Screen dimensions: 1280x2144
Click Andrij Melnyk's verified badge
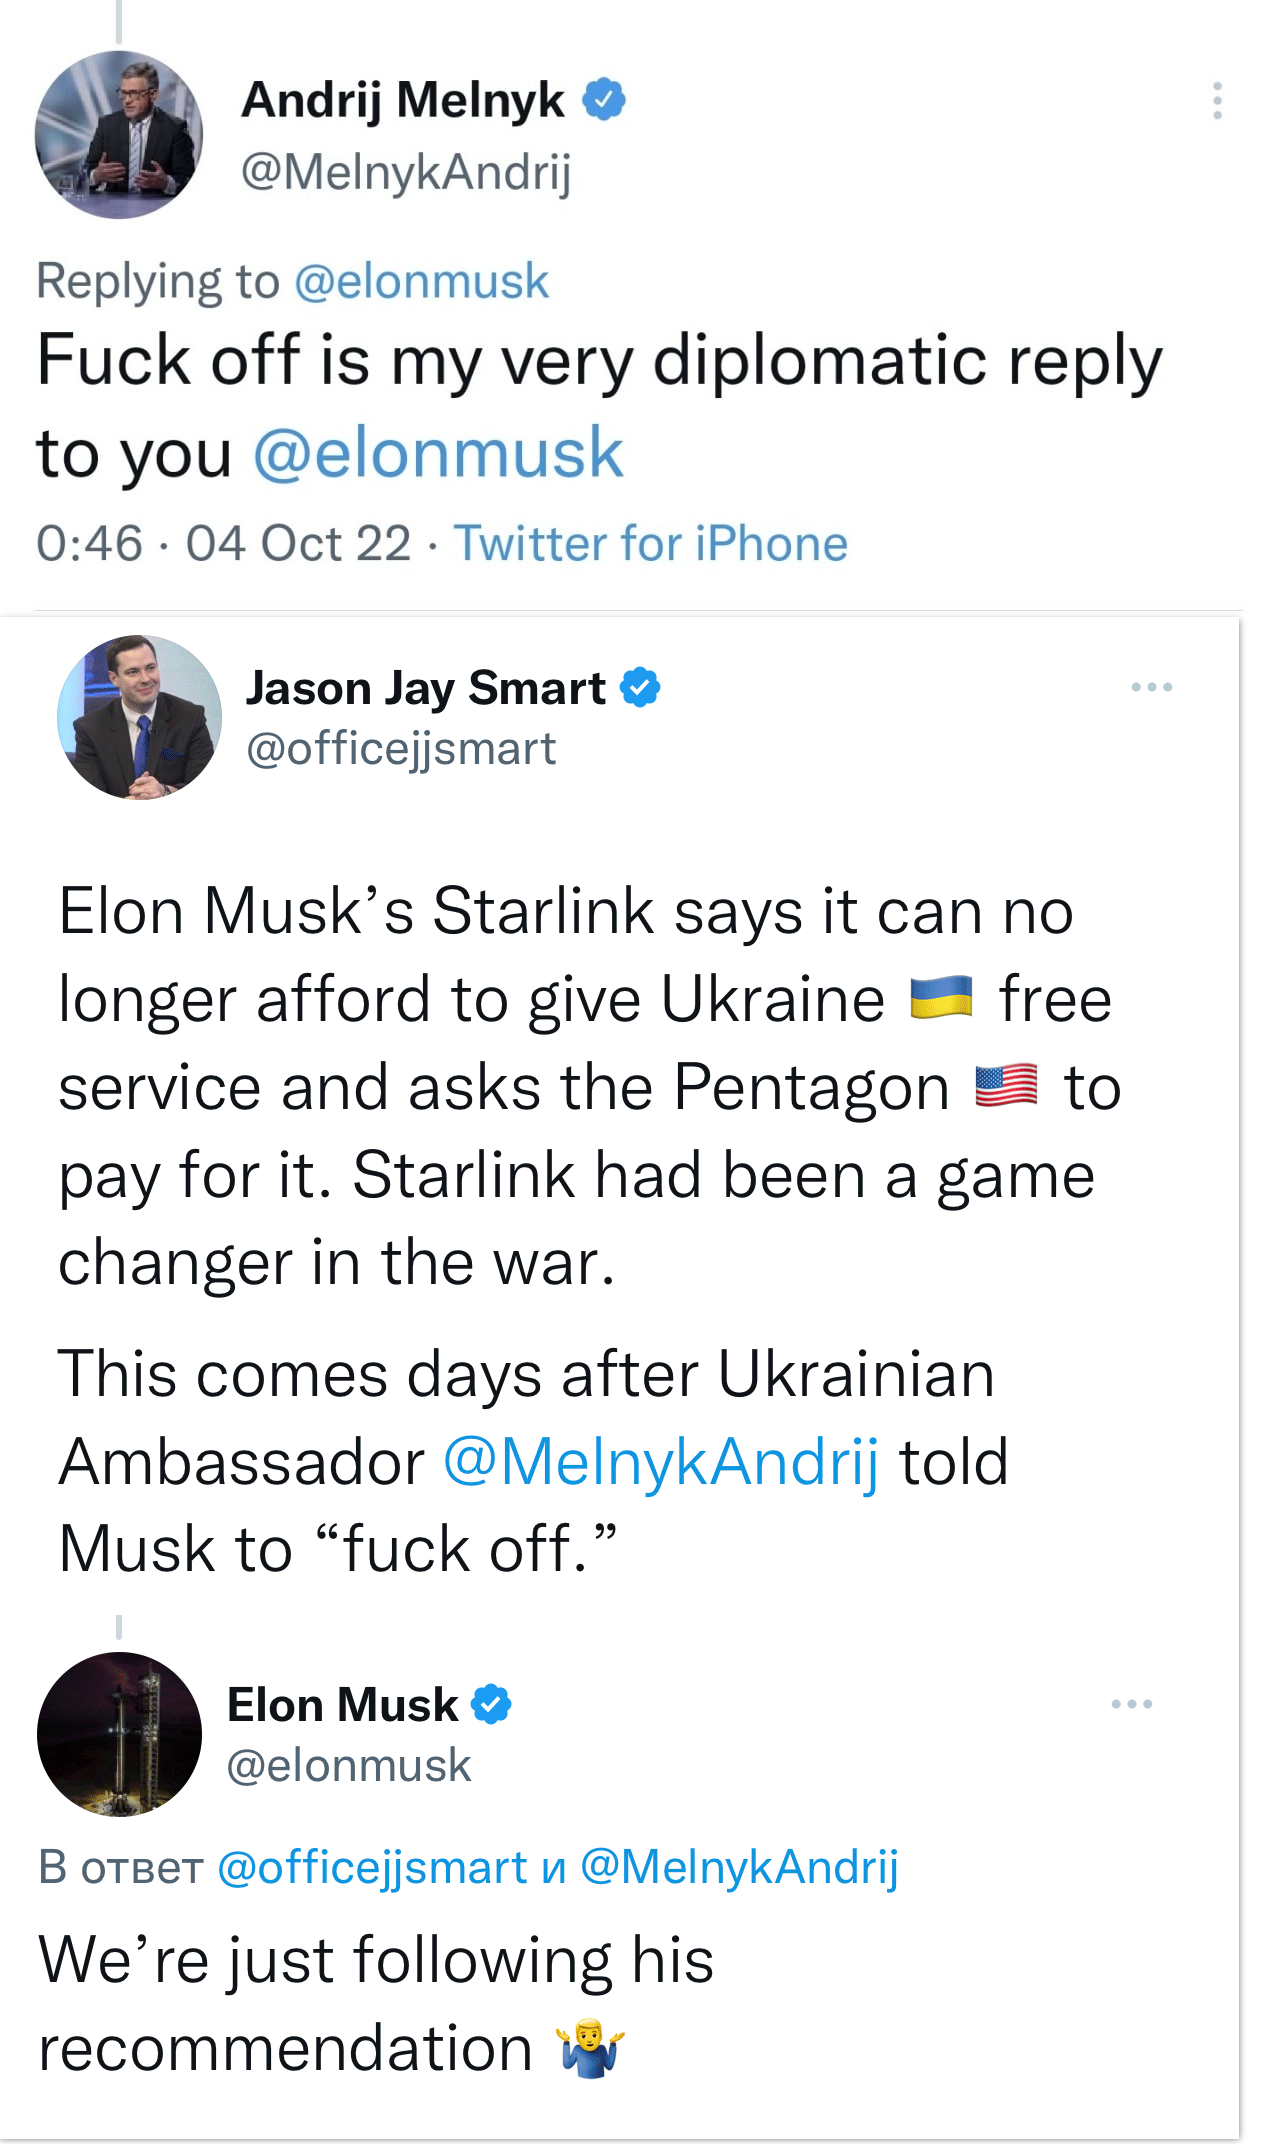(x=604, y=100)
